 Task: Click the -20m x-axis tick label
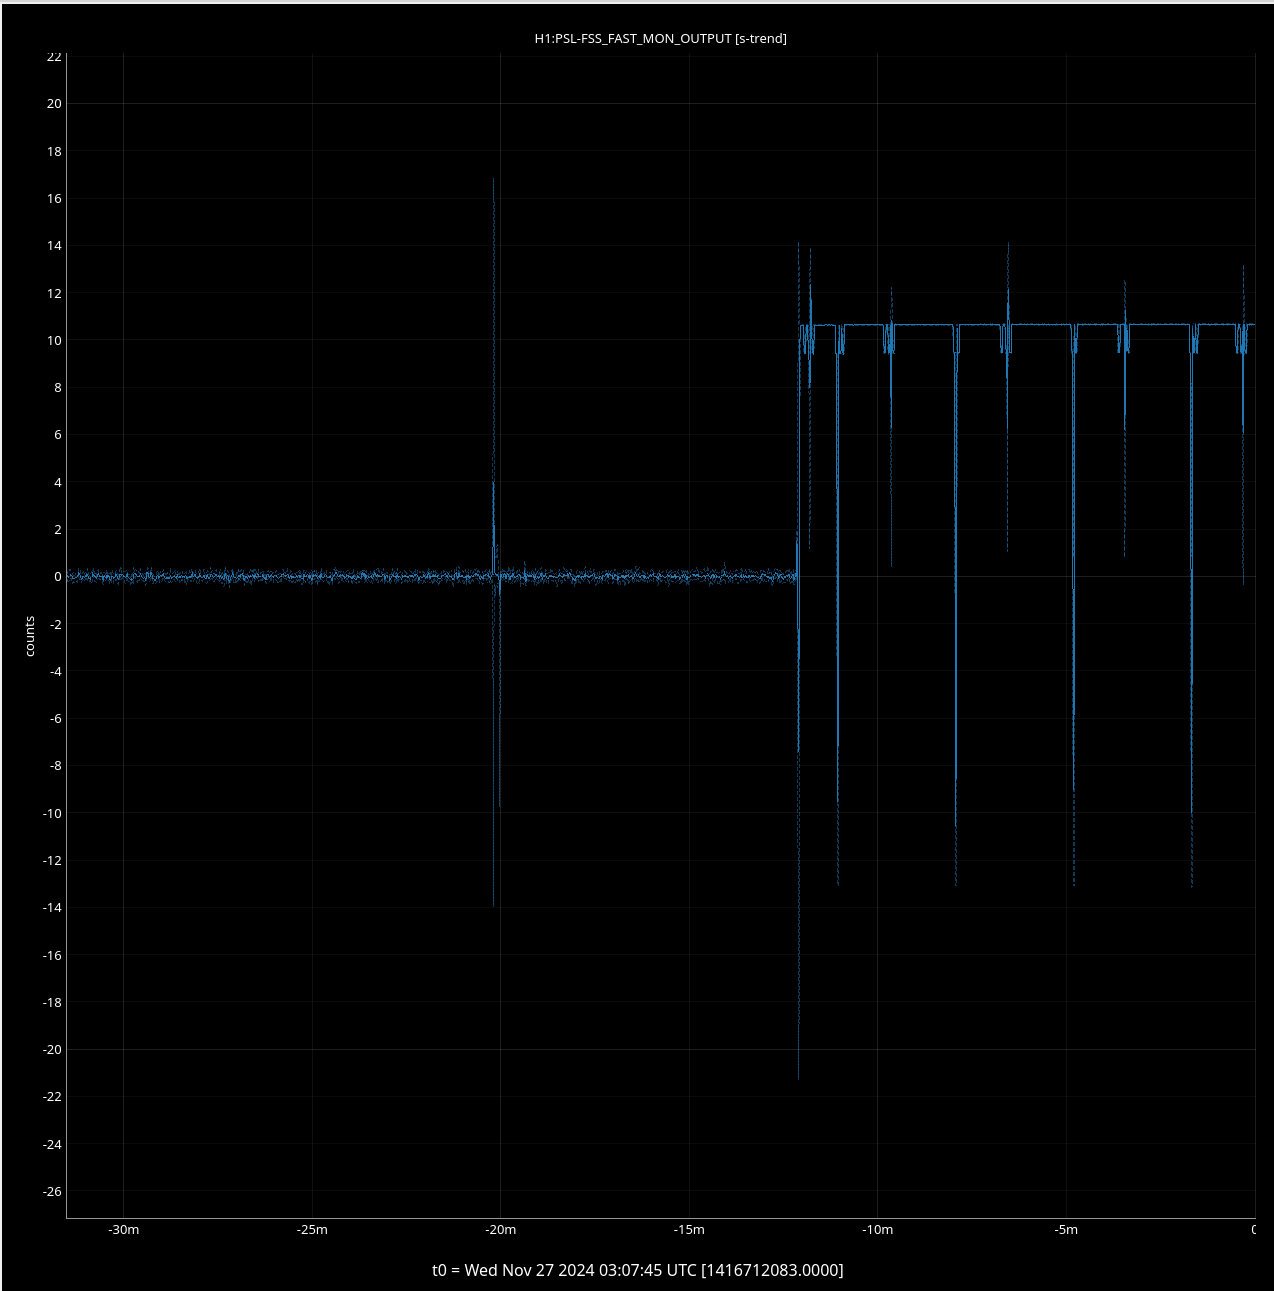tap(500, 1229)
